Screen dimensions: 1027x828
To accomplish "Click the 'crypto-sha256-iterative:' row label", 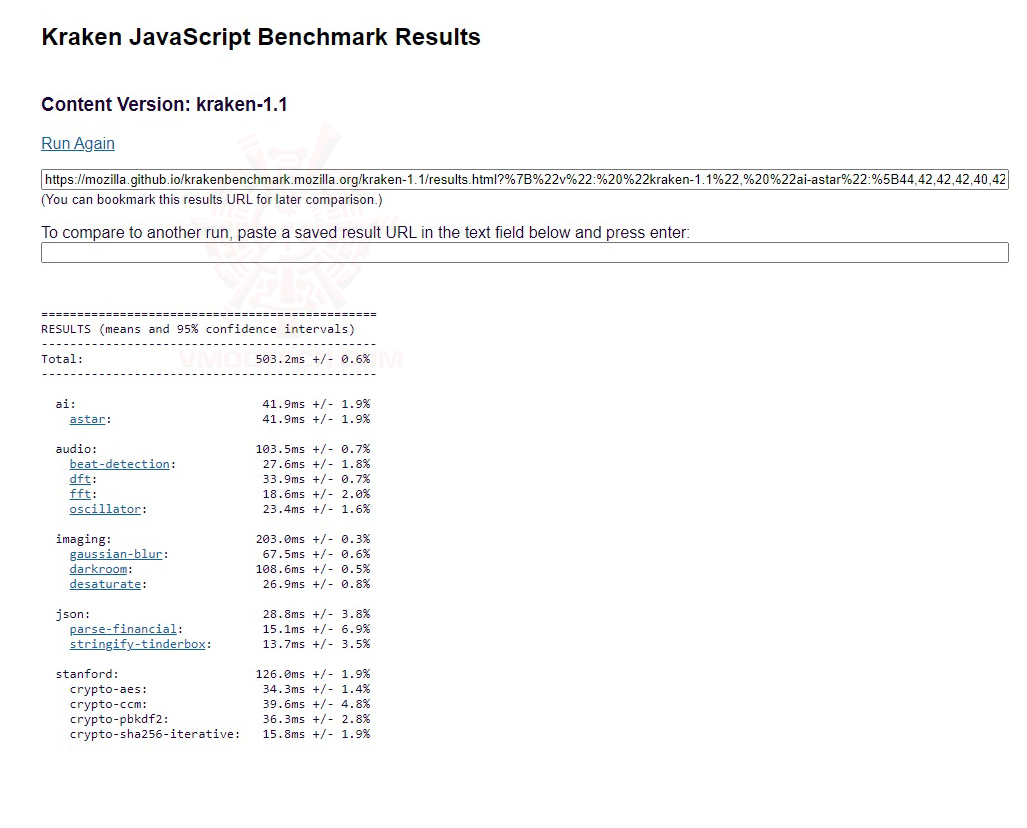I will (155, 734).
